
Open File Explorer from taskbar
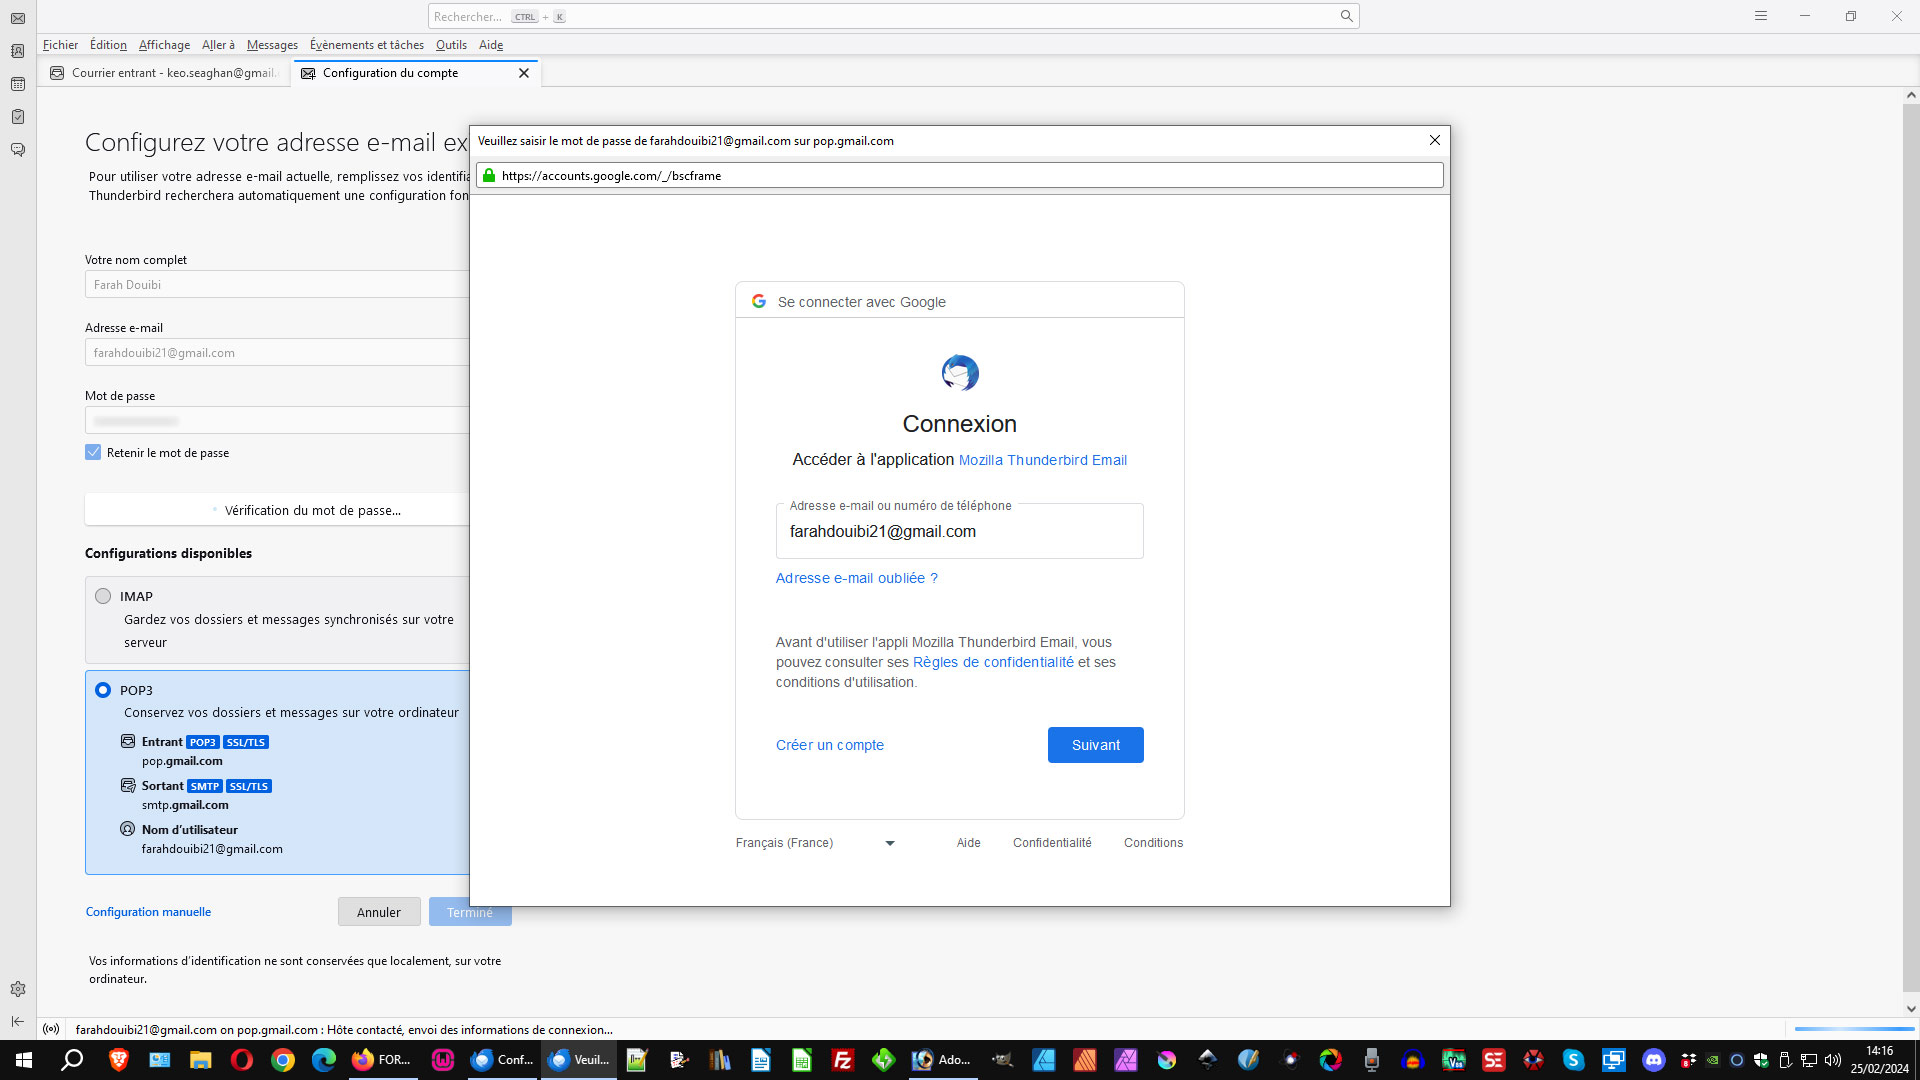(200, 1060)
